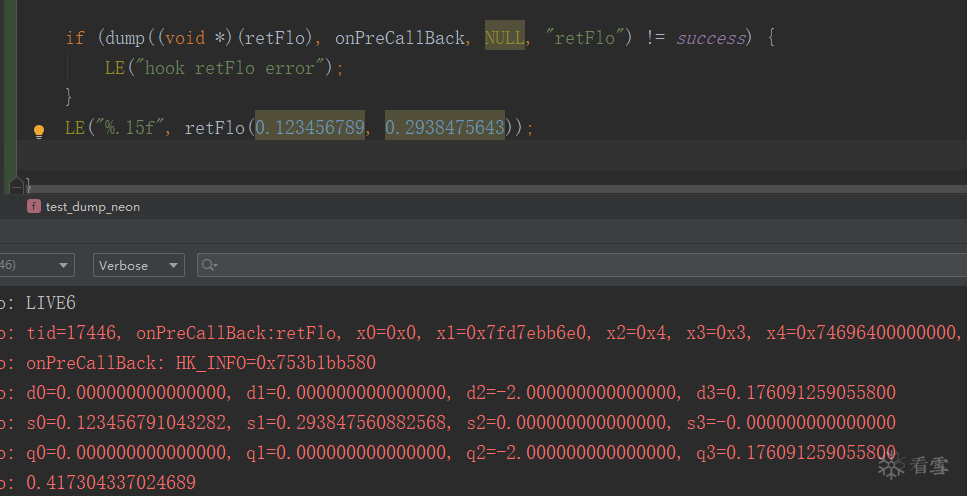Screen dimensions: 967x496
Task: Click the highlighted 0.123456789 literal
Action: [310, 128]
